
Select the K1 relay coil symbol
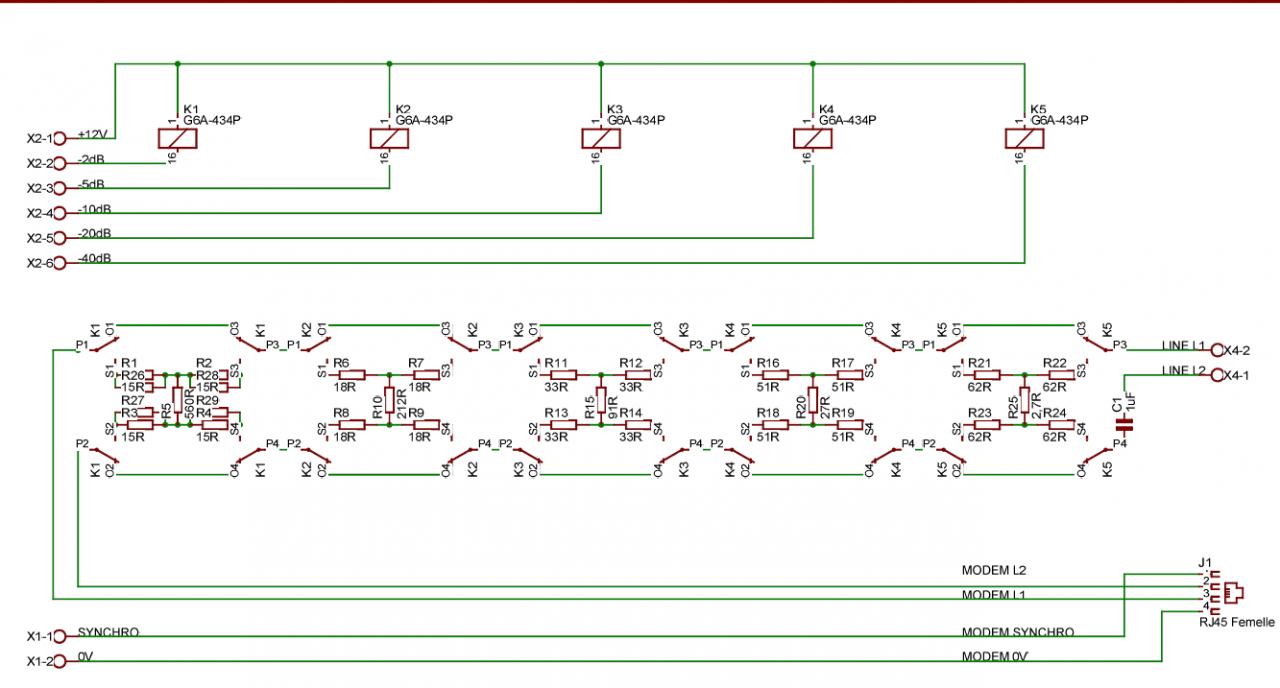click(177, 138)
